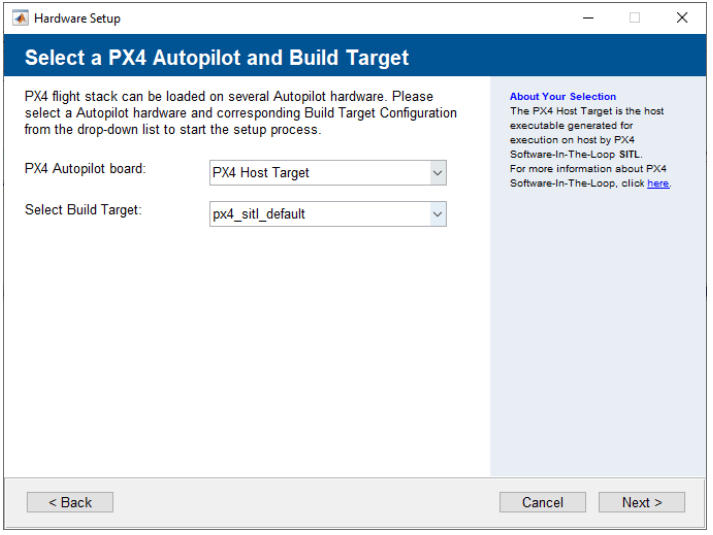Click the 'About Your Selection' heading
The image size is (713, 535).
pyautogui.click(x=563, y=96)
